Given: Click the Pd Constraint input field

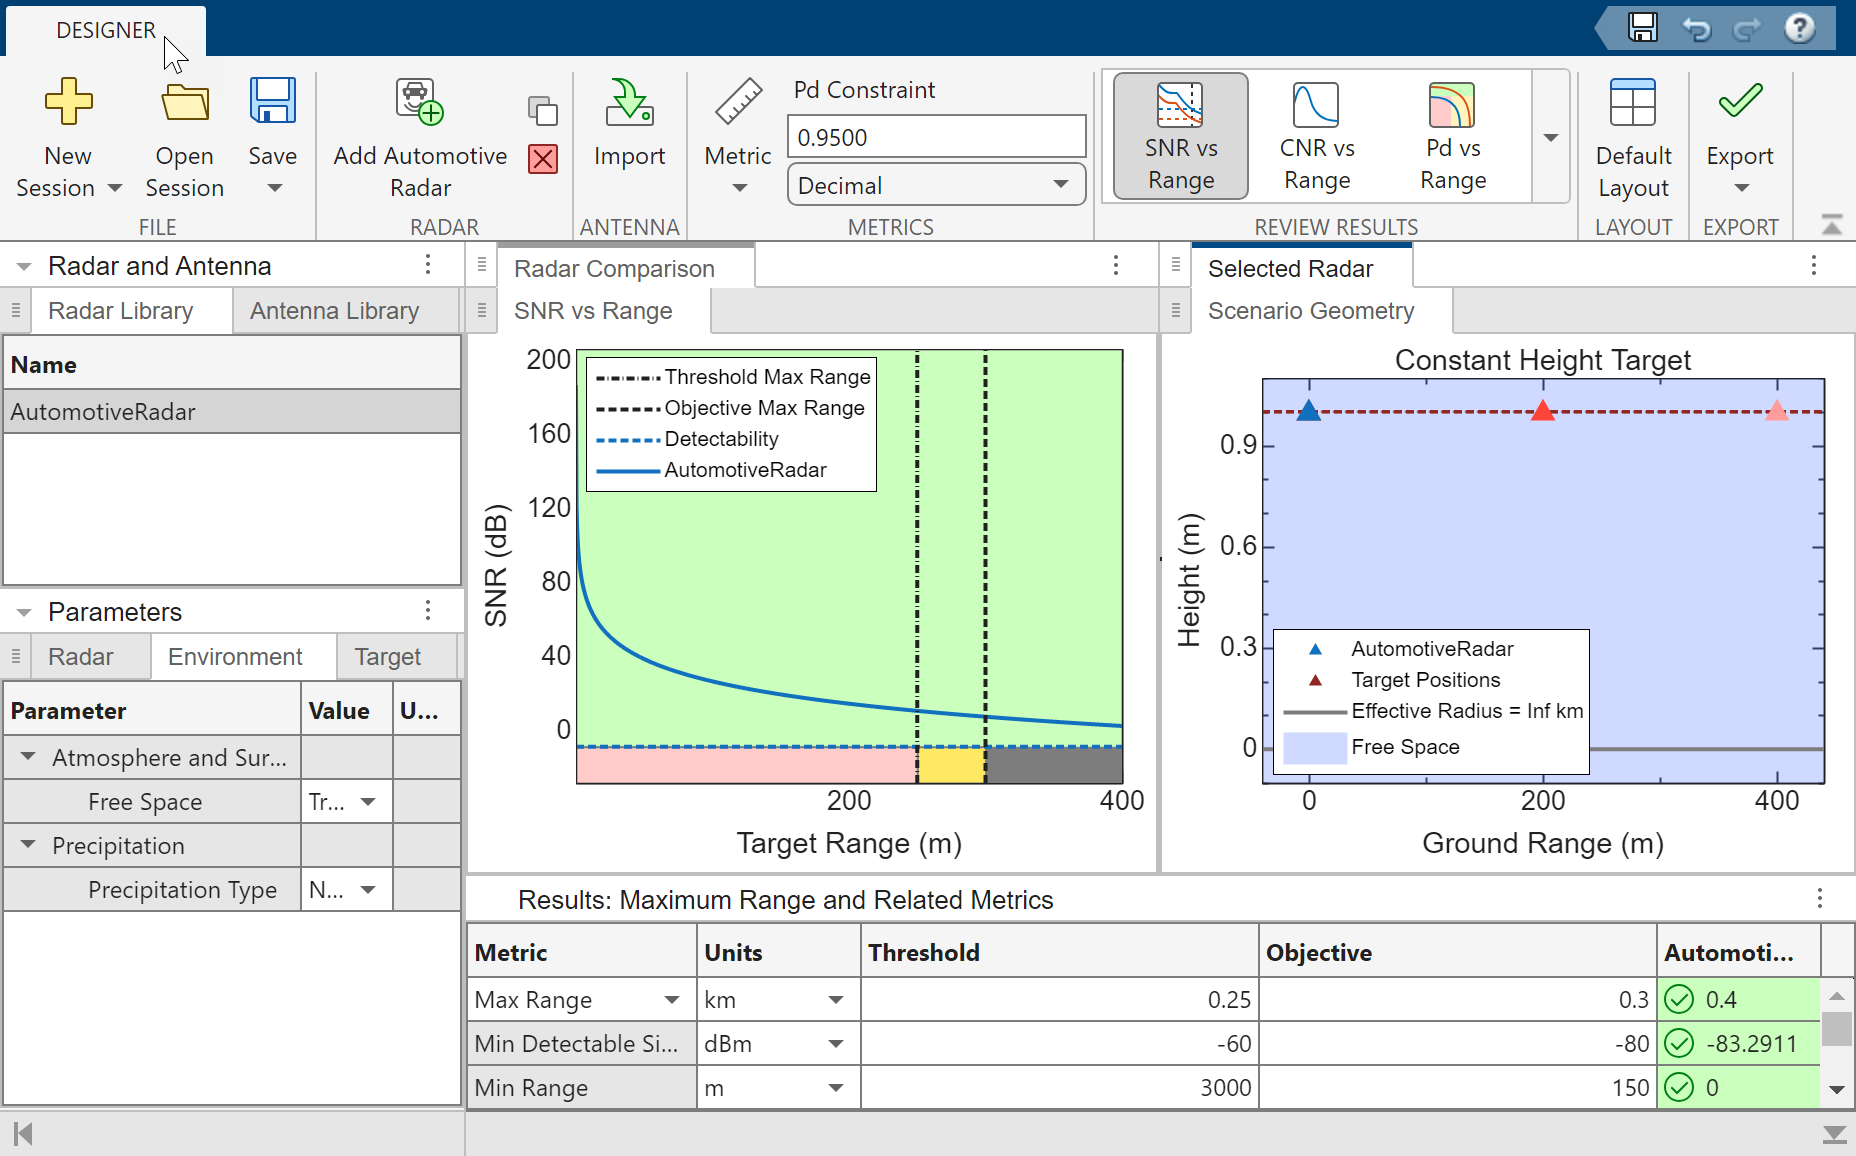Looking at the screenshot, I should click(x=936, y=137).
